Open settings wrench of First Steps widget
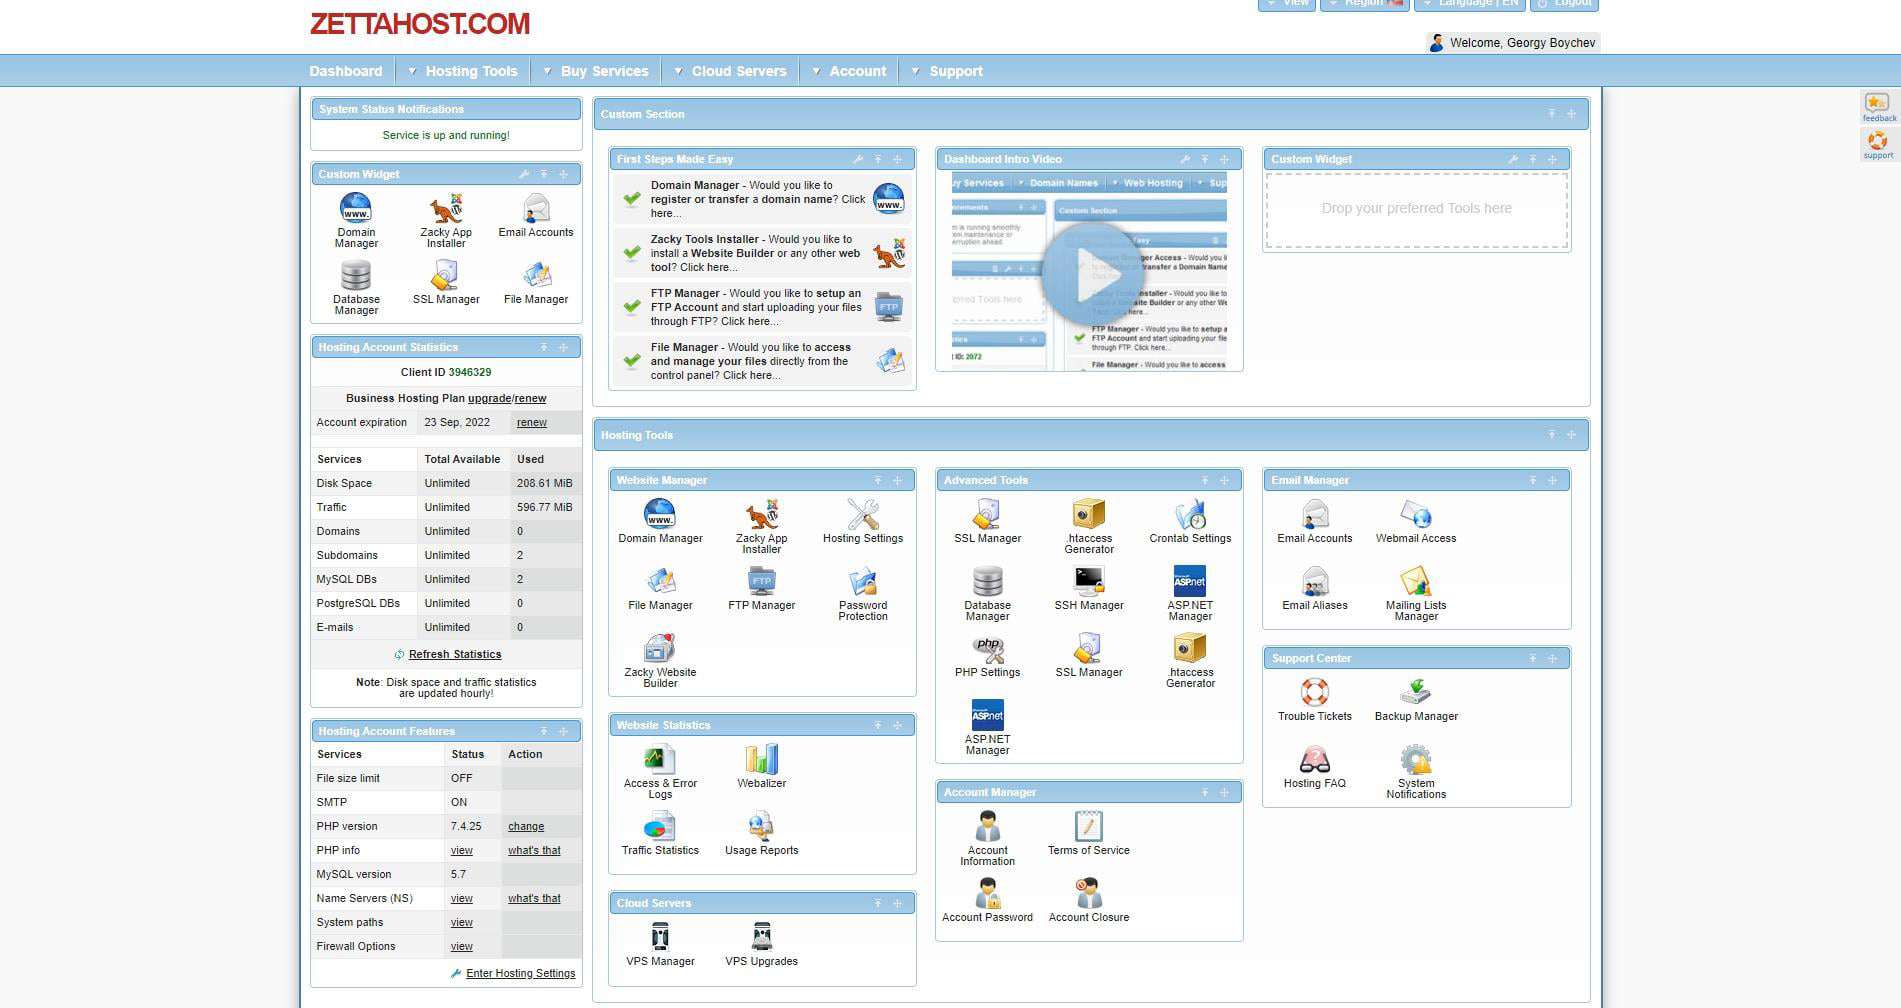Image resolution: width=1901 pixels, height=1008 pixels. pyautogui.click(x=858, y=159)
